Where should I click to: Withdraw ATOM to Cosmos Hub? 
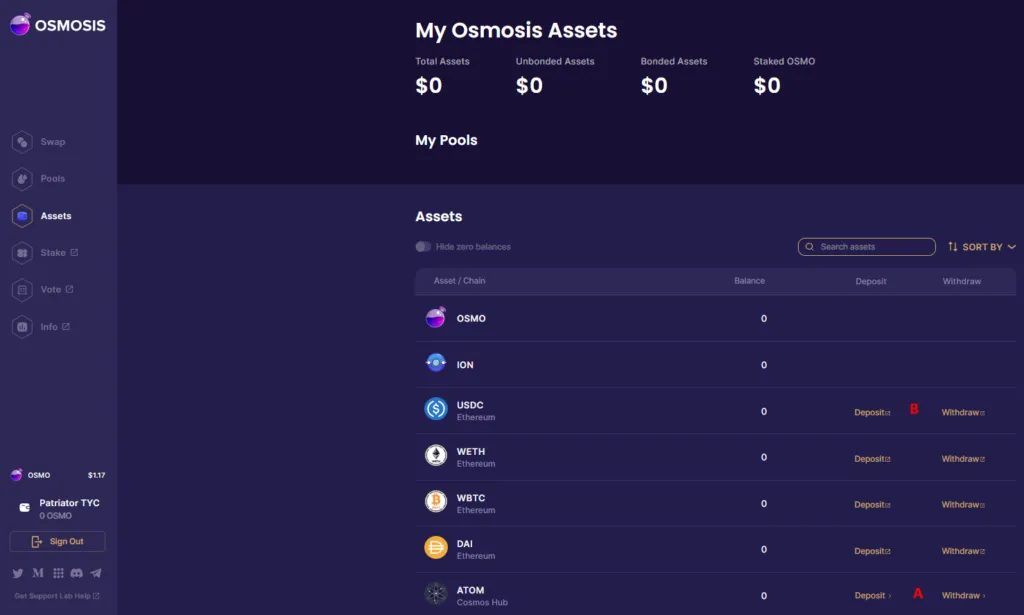(x=963, y=595)
